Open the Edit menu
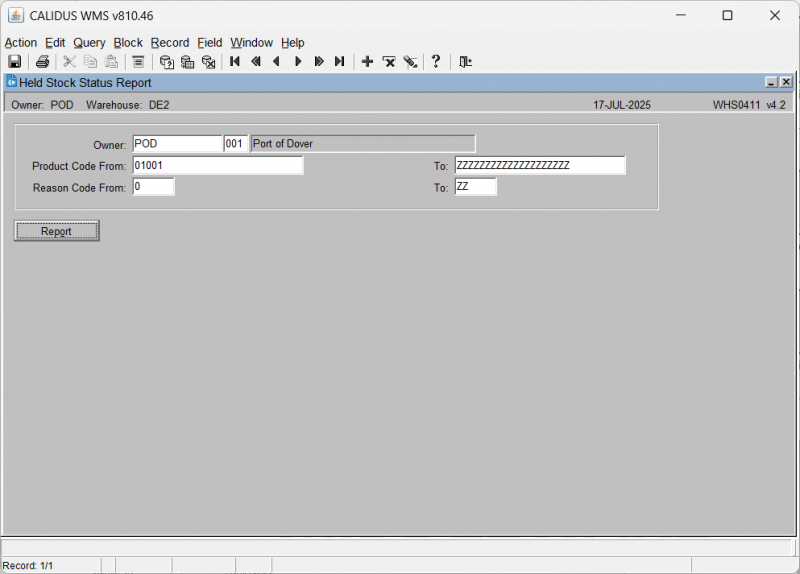The image size is (800, 574). coord(55,43)
